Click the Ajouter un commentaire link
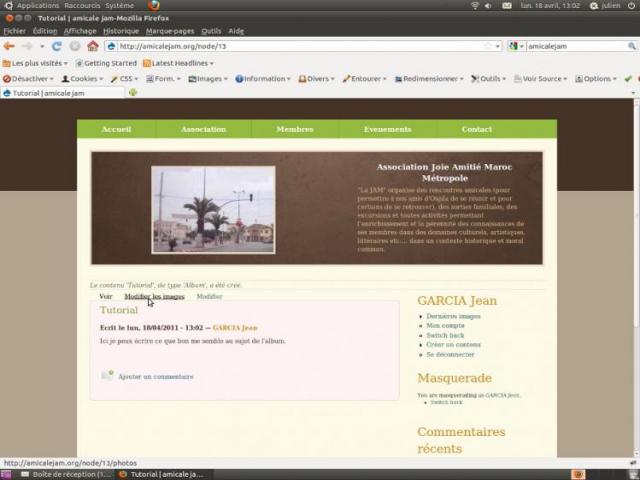The height and width of the screenshot is (480, 640). pos(155,377)
